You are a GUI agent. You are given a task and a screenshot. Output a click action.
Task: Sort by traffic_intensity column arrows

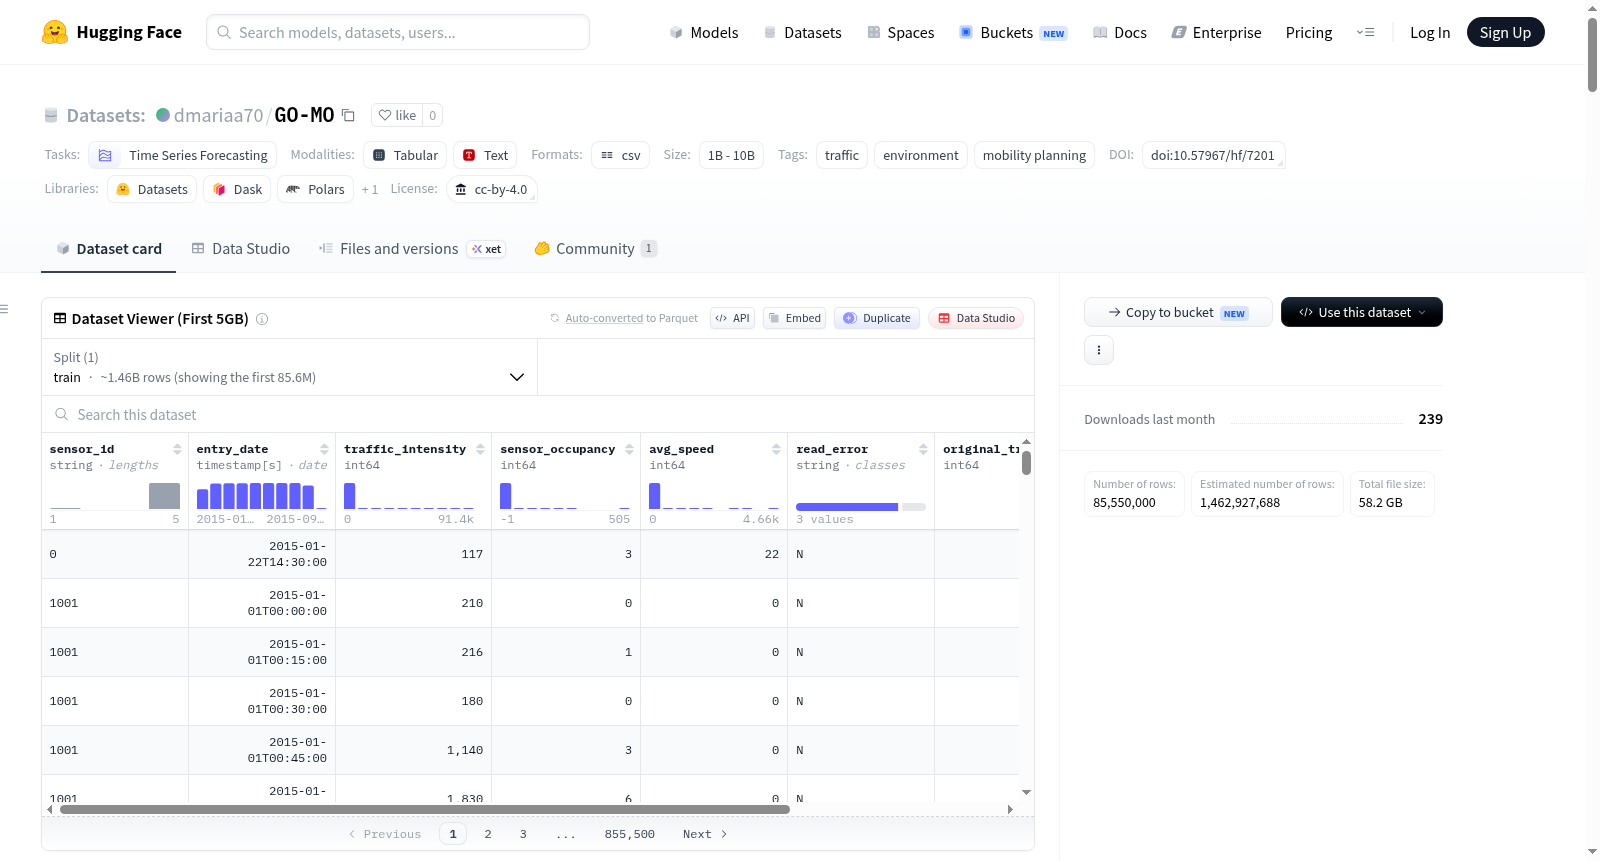tap(480, 449)
